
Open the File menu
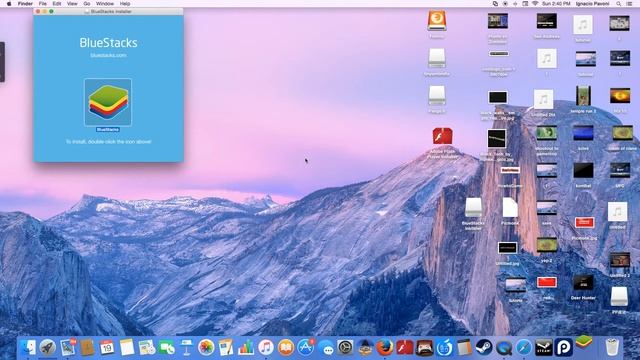(42, 4)
